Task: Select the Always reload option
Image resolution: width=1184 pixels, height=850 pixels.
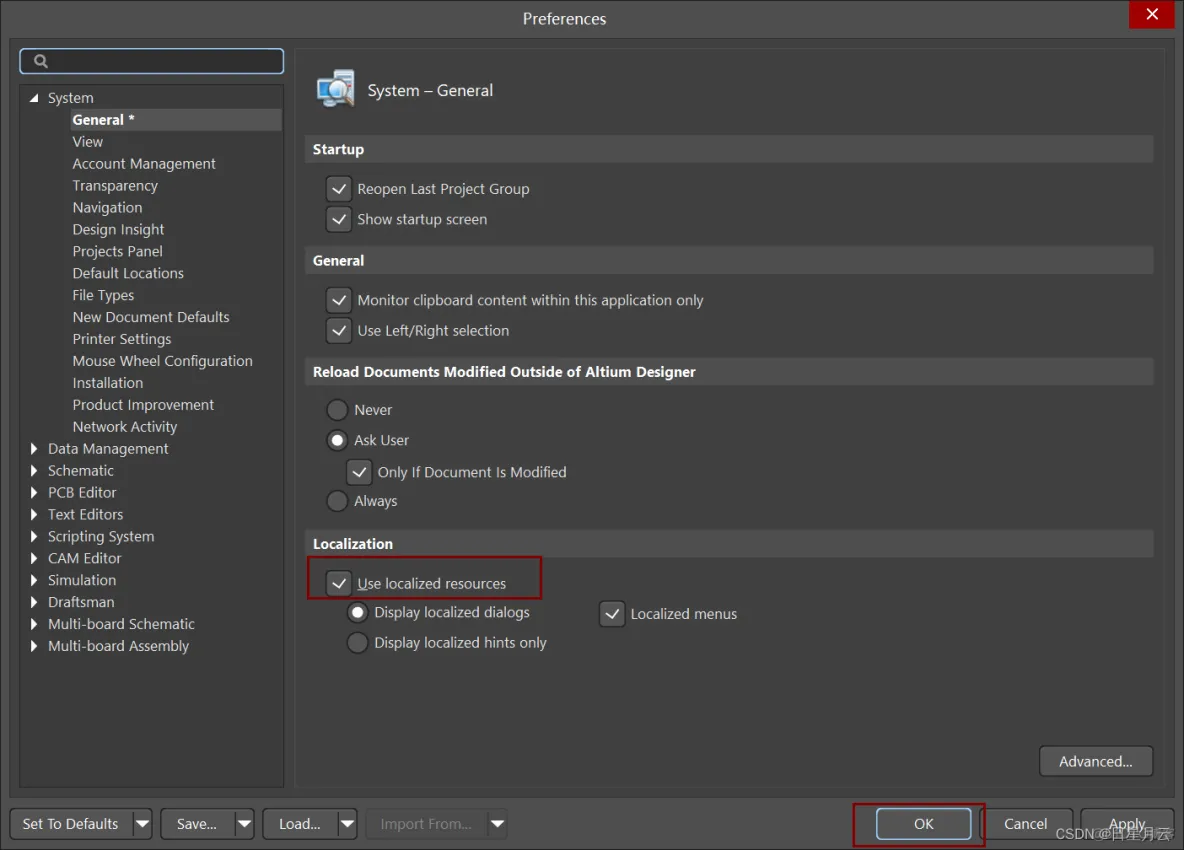Action: (x=337, y=500)
